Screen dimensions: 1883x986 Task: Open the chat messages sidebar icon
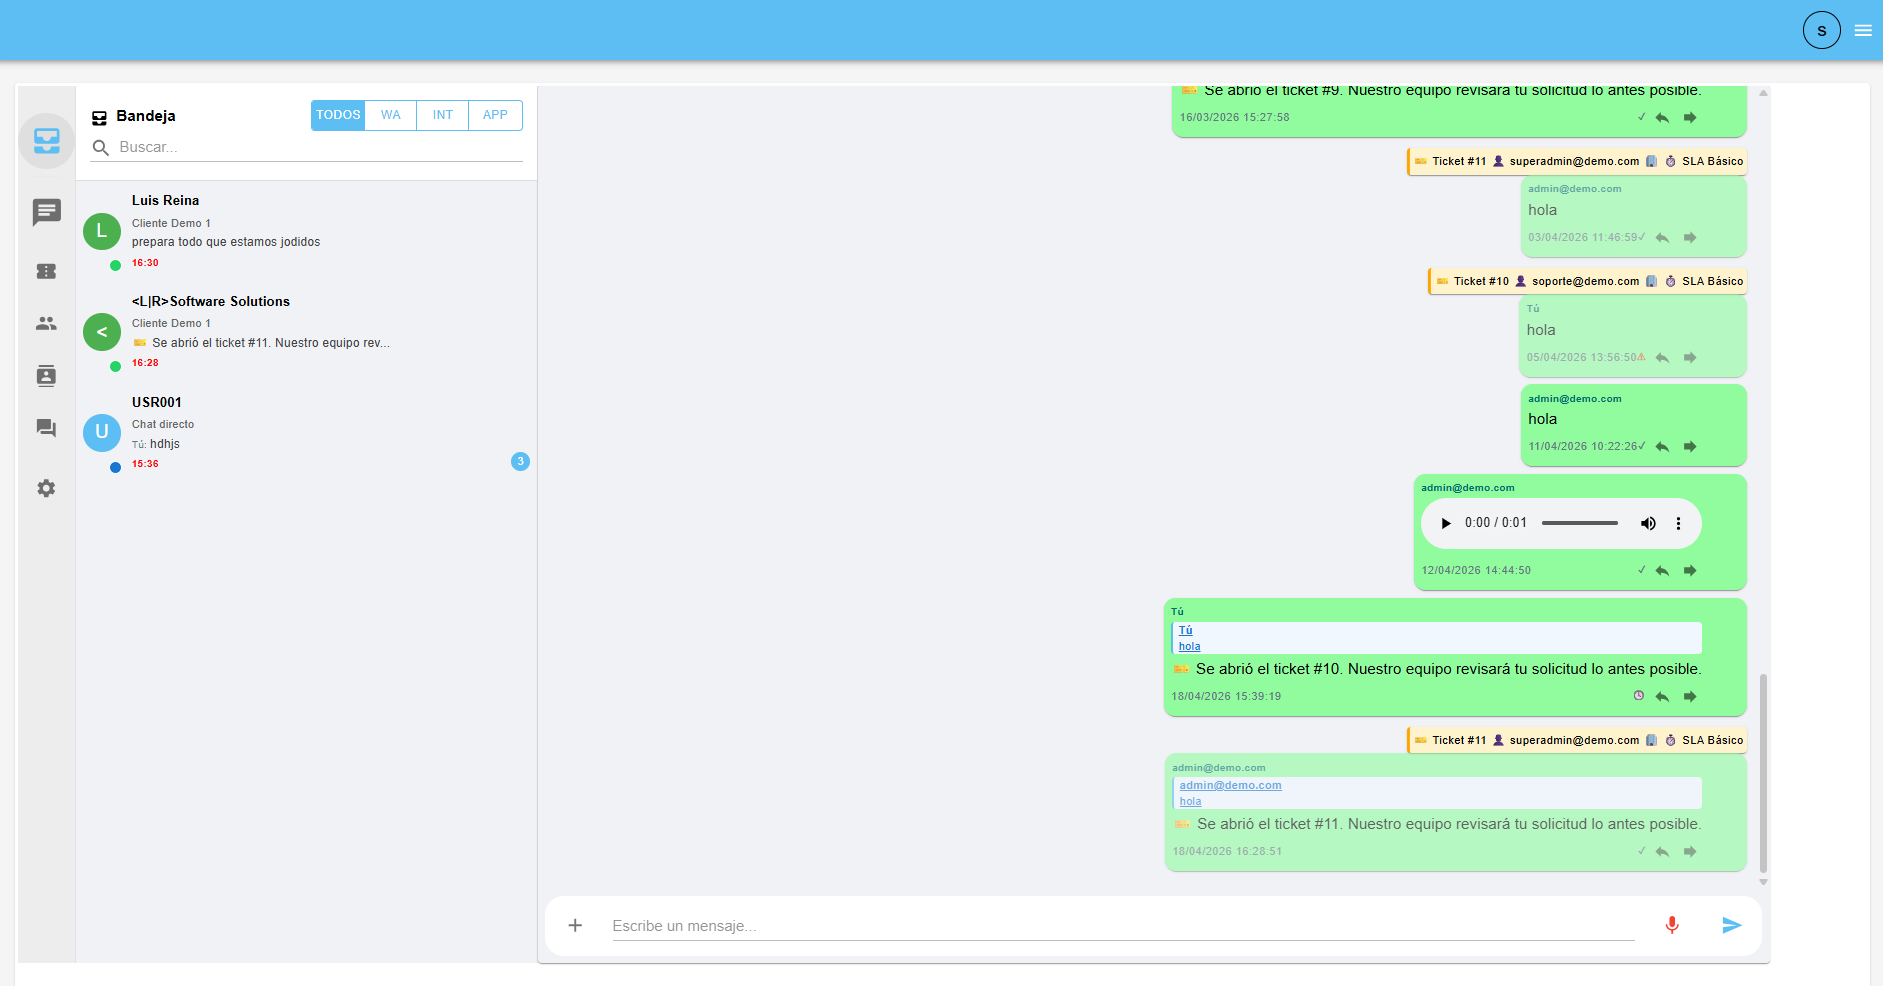click(47, 212)
